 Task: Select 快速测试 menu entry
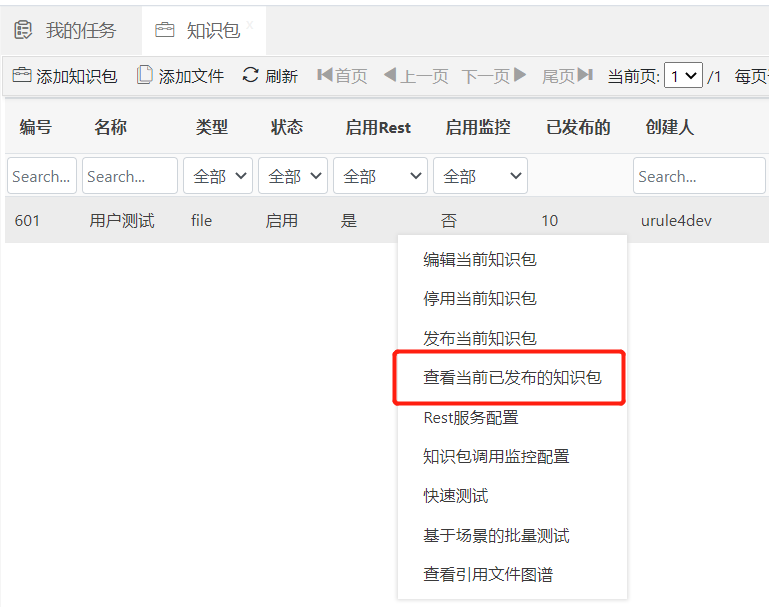tap(456, 496)
